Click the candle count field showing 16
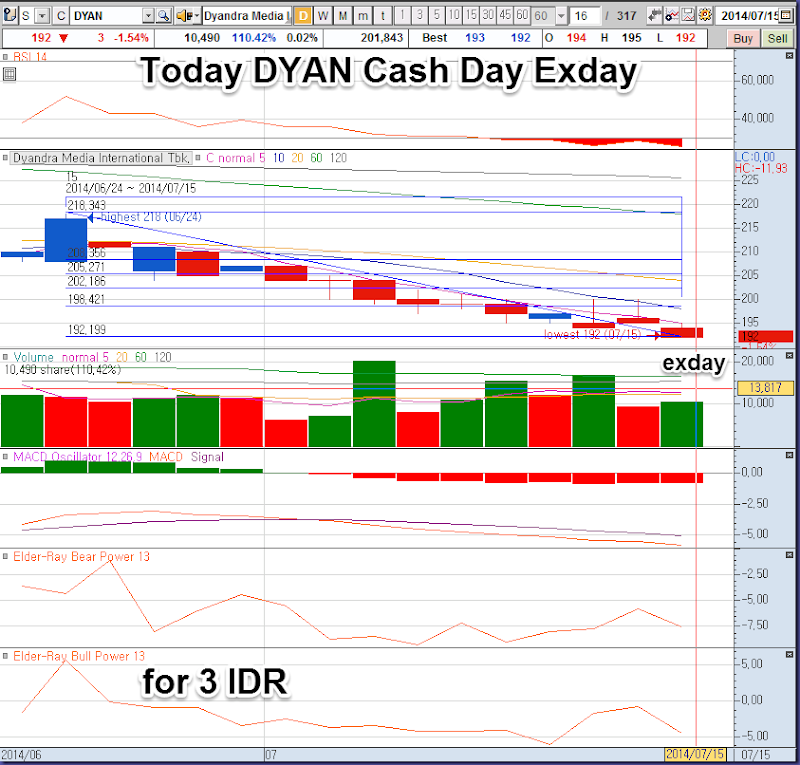This screenshot has width=800, height=765. click(586, 16)
